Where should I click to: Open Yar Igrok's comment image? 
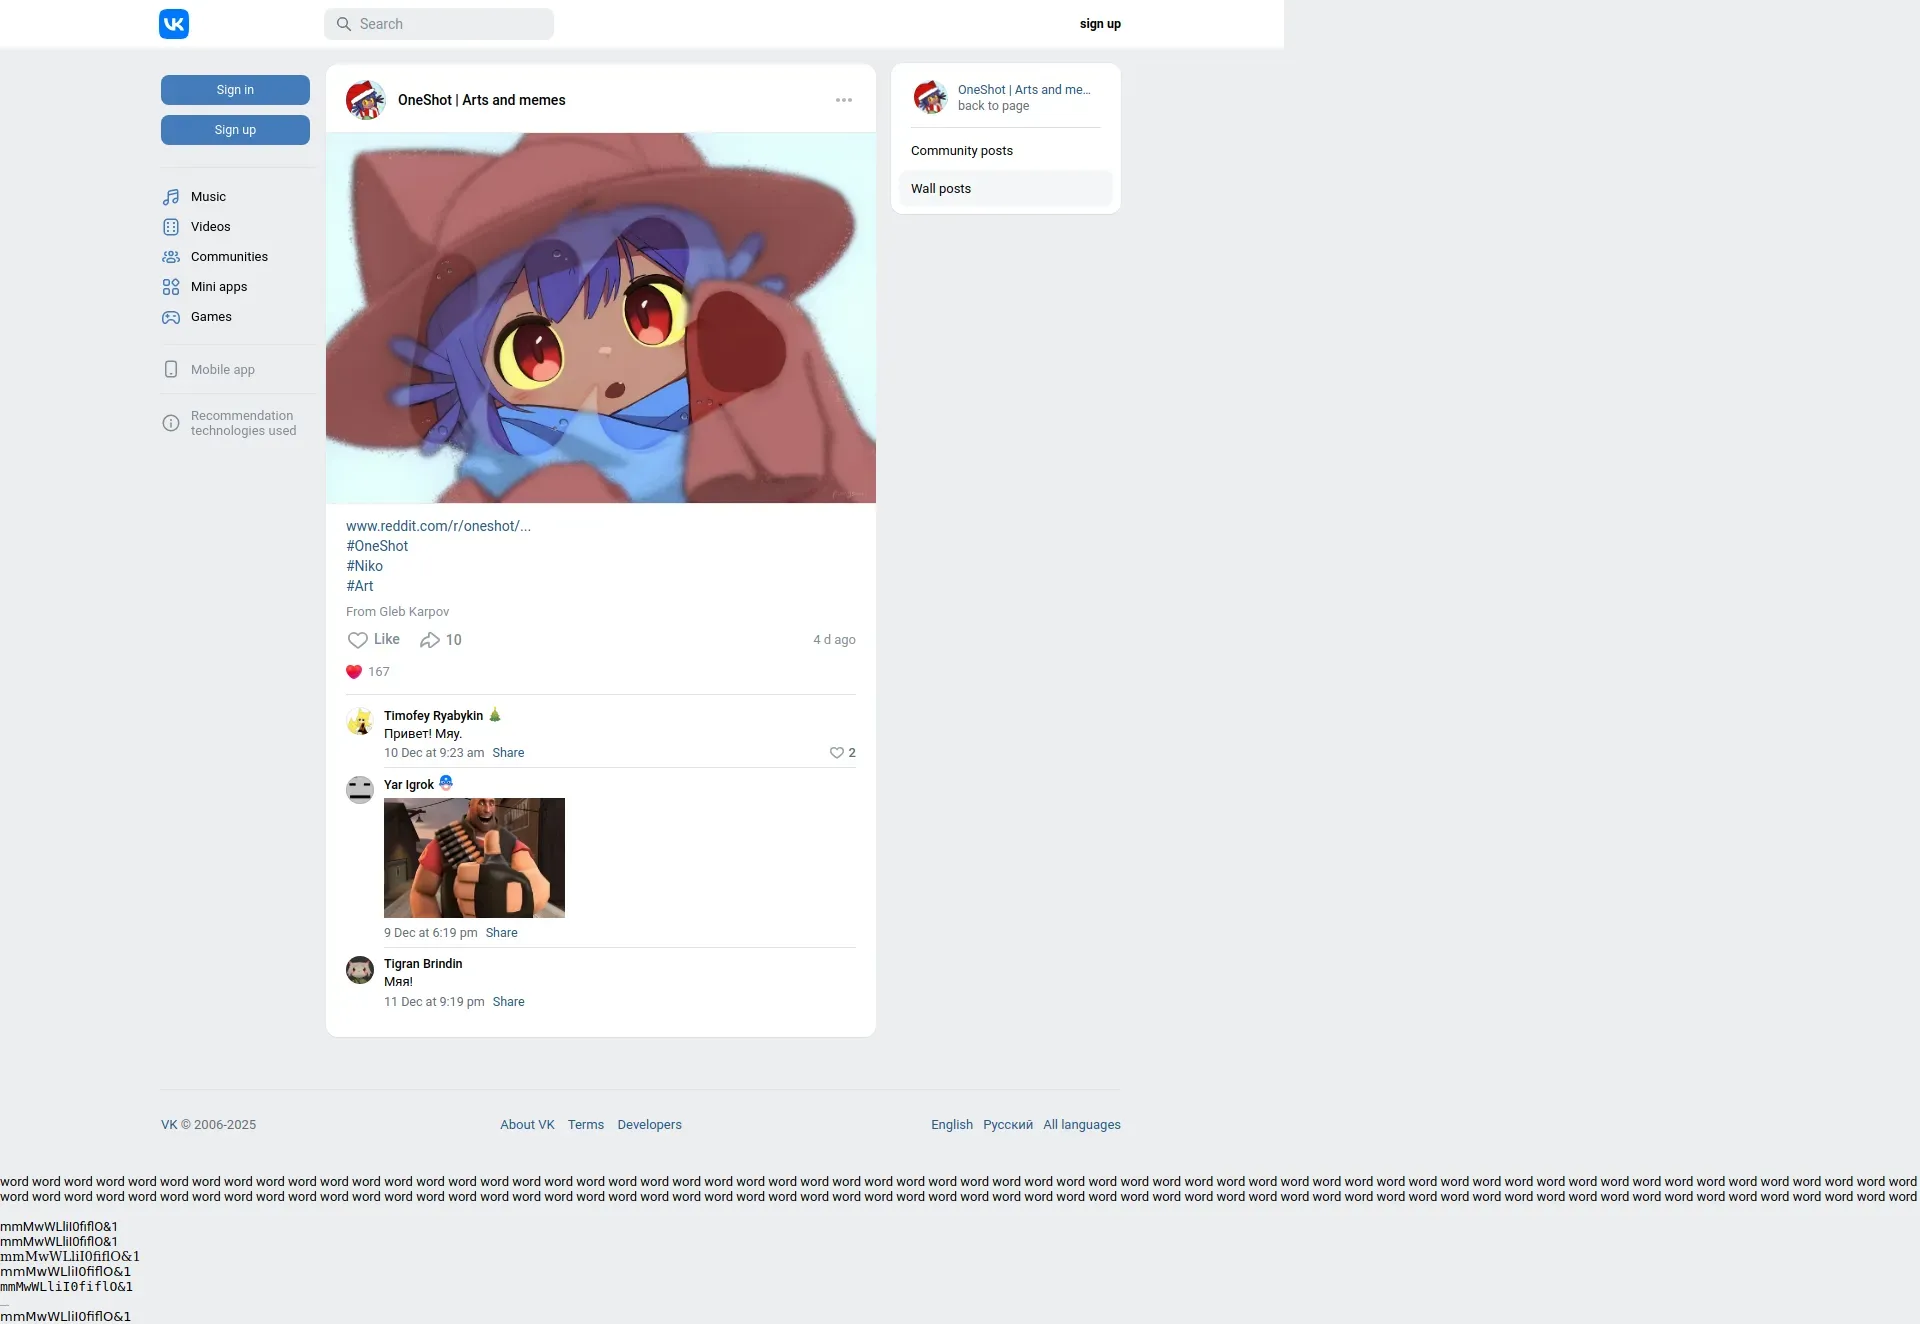[x=474, y=858]
